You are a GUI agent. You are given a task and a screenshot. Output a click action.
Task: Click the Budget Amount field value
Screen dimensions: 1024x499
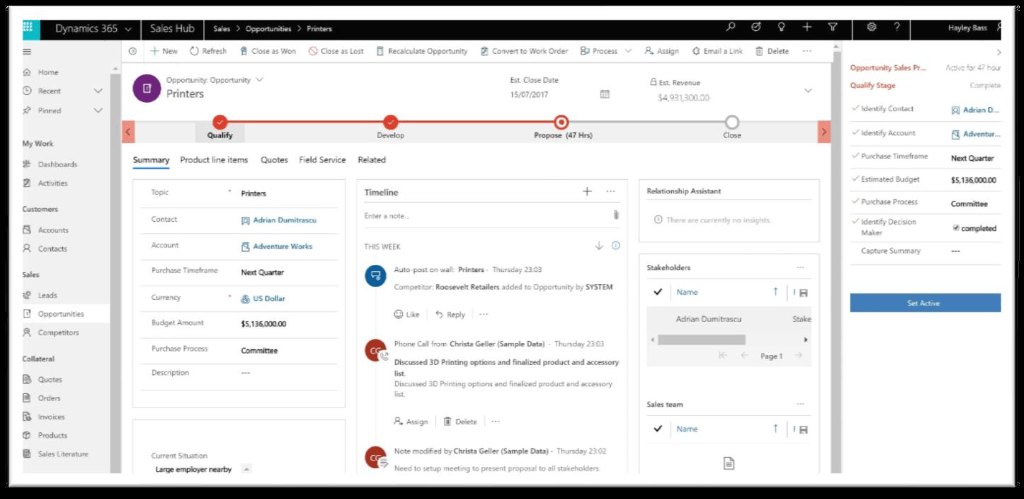[263, 323]
